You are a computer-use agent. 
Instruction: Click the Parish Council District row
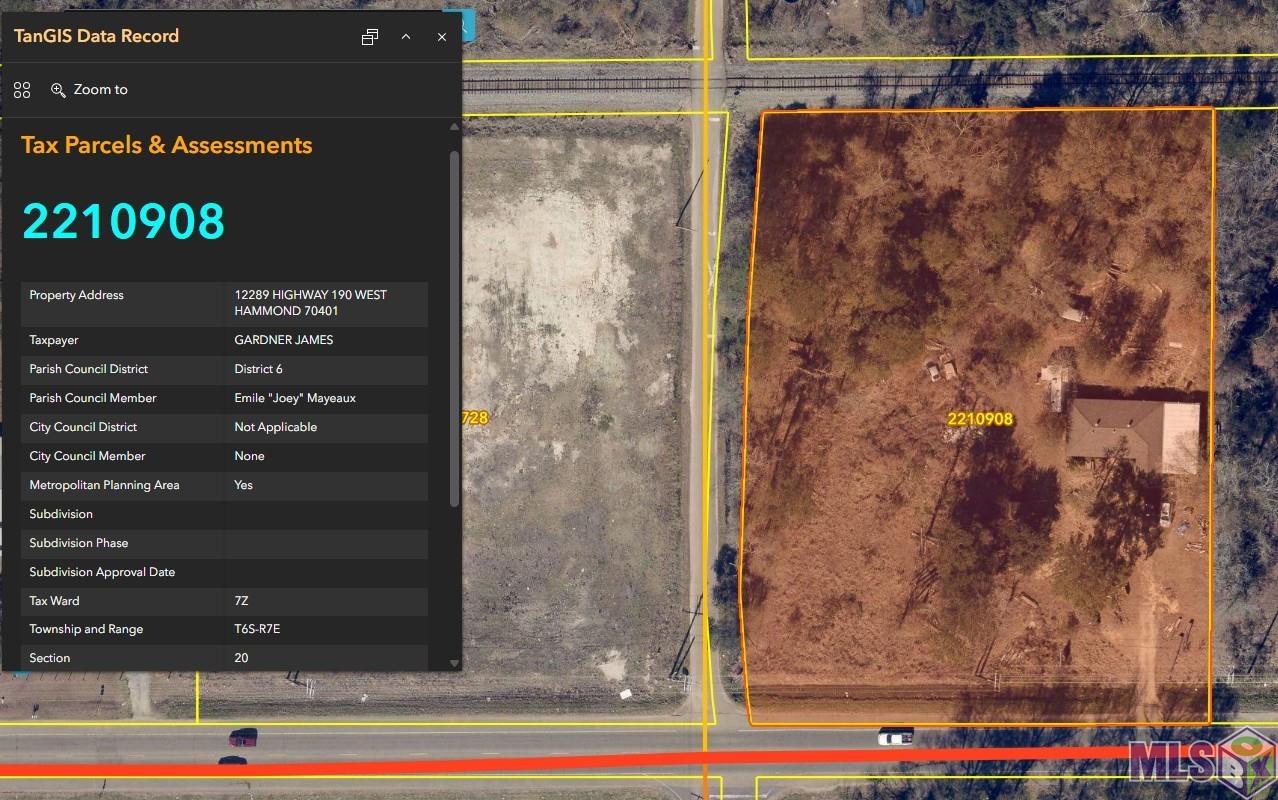tap(224, 369)
